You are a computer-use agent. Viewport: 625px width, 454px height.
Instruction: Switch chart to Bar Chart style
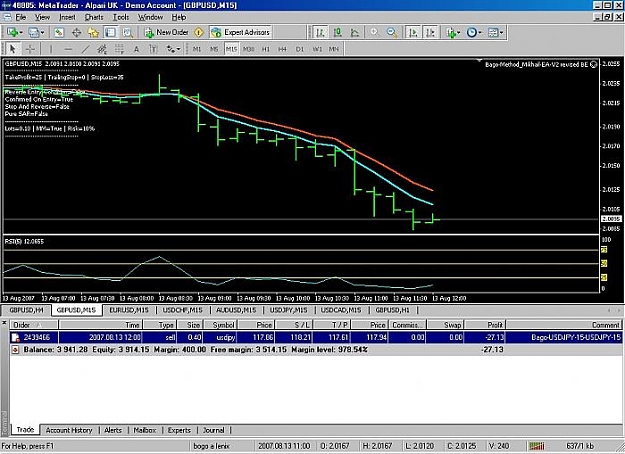(x=320, y=32)
